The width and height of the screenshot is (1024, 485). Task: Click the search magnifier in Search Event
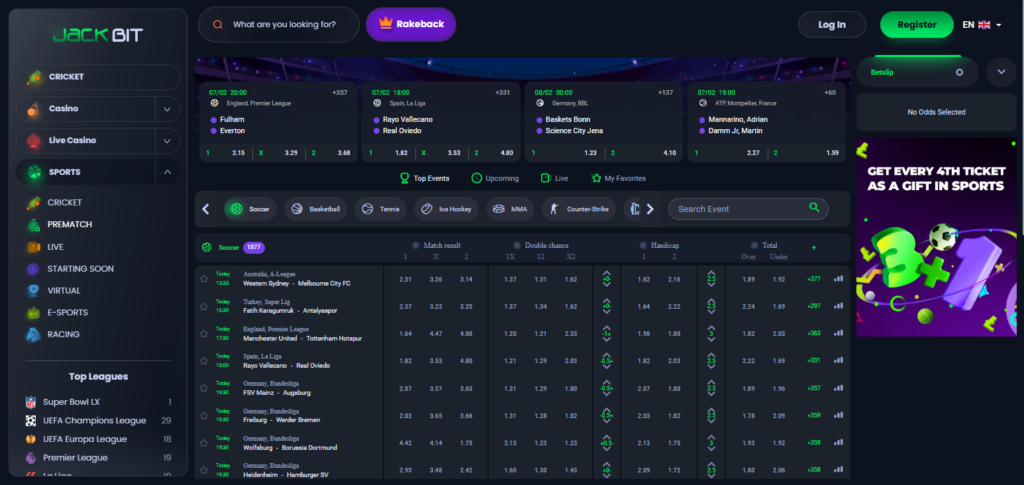[815, 208]
